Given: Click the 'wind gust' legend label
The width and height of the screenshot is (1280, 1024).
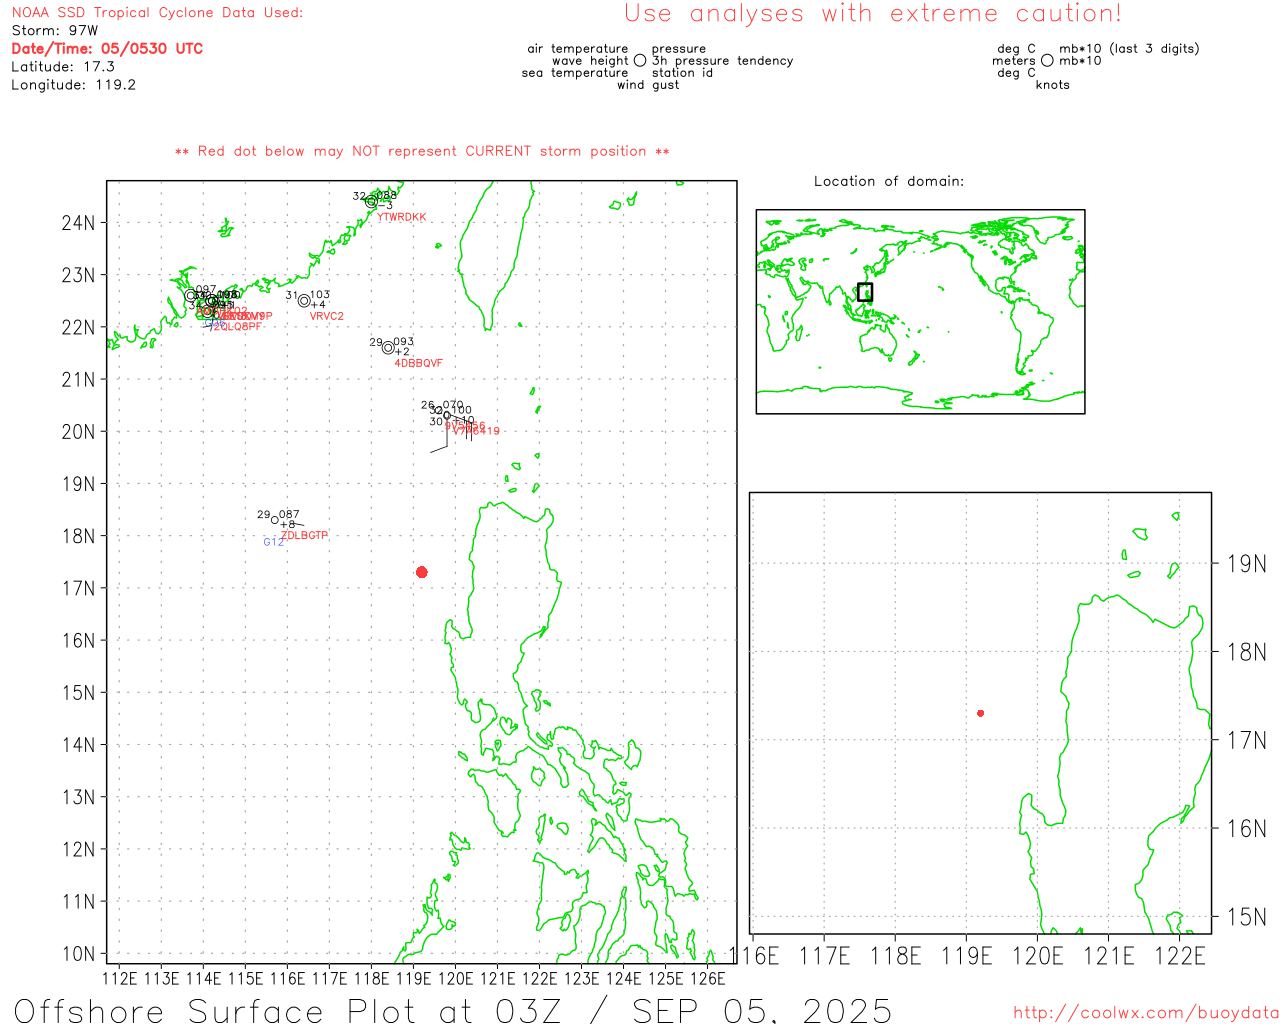Looking at the screenshot, I should [x=648, y=85].
